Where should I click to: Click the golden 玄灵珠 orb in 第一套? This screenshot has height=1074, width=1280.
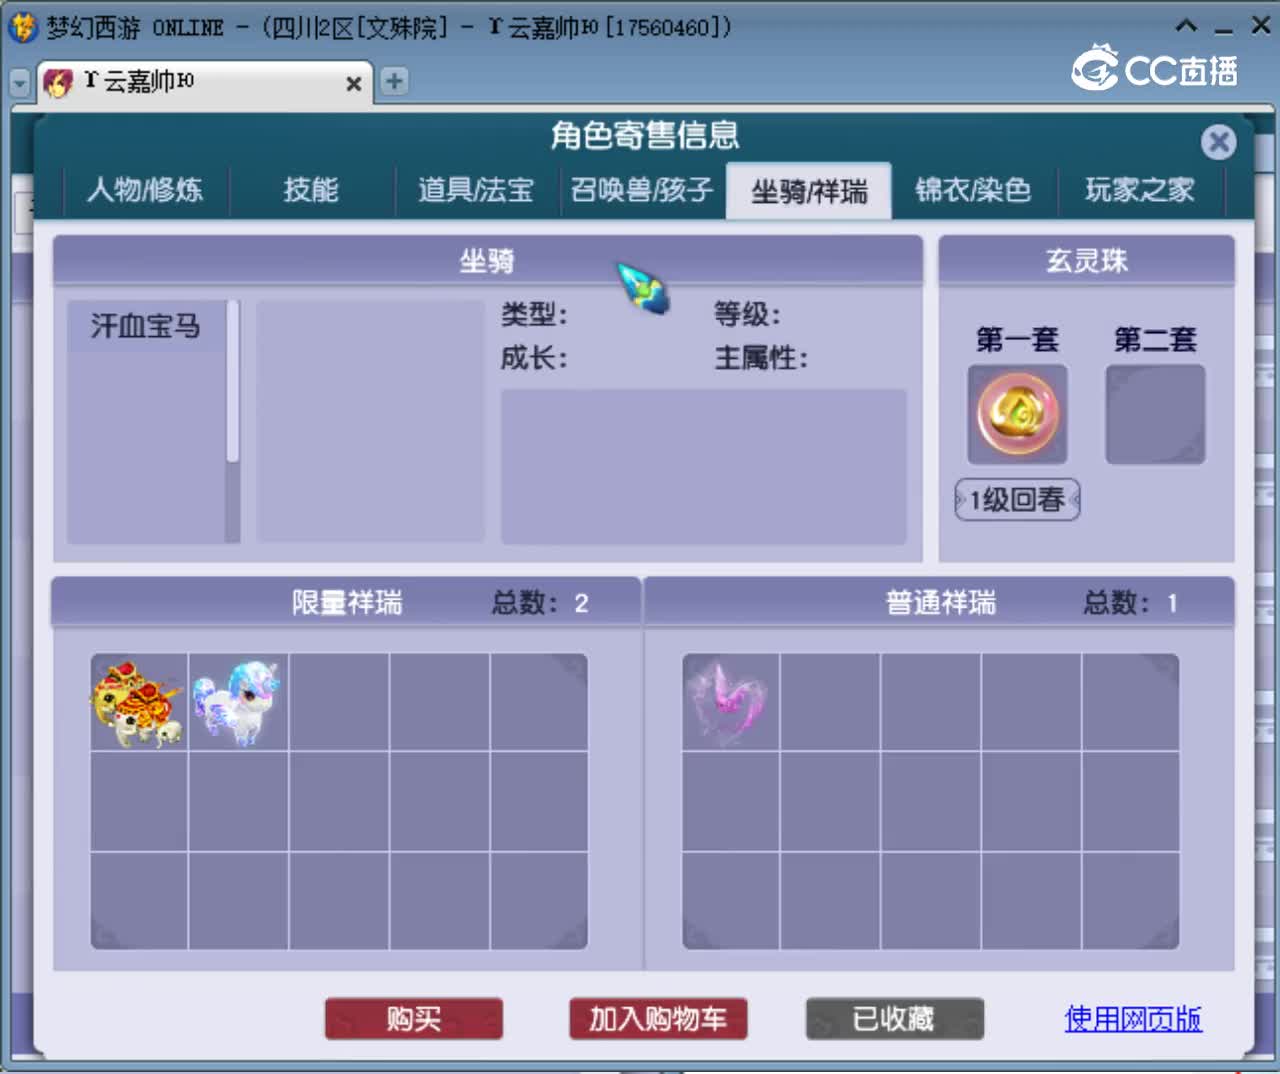click(1017, 414)
